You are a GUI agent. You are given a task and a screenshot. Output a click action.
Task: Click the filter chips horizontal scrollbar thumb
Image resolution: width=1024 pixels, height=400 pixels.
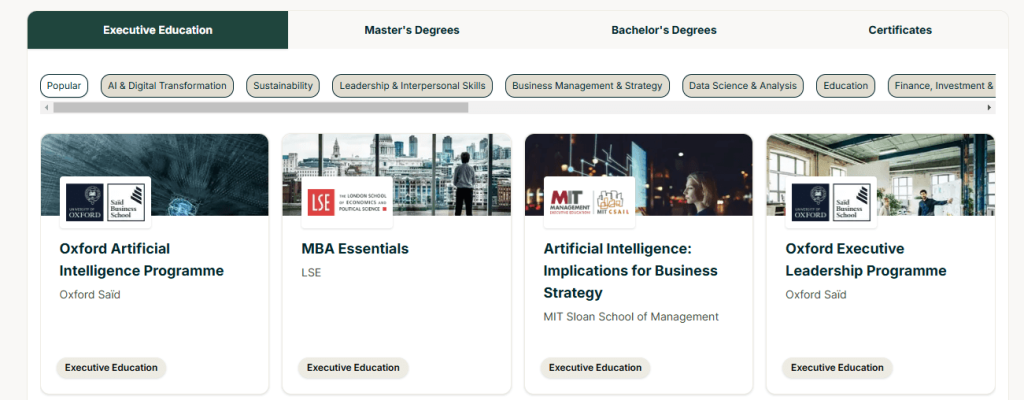coord(260,107)
